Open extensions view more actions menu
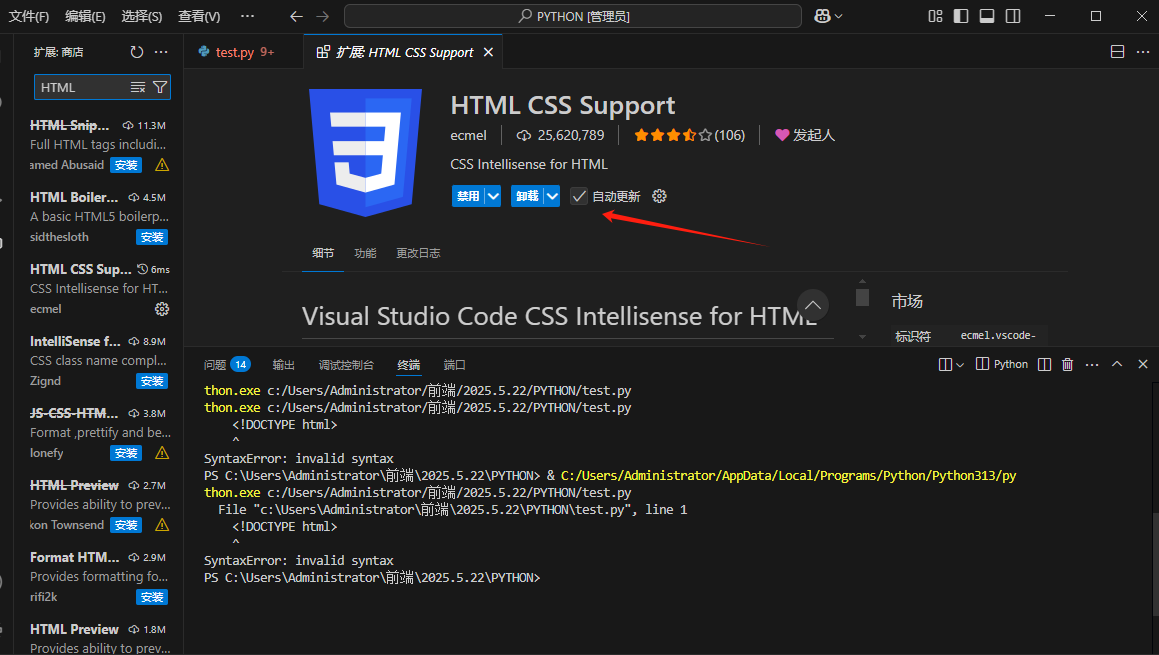Screen dimensions: 1159x655 point(161,52)
